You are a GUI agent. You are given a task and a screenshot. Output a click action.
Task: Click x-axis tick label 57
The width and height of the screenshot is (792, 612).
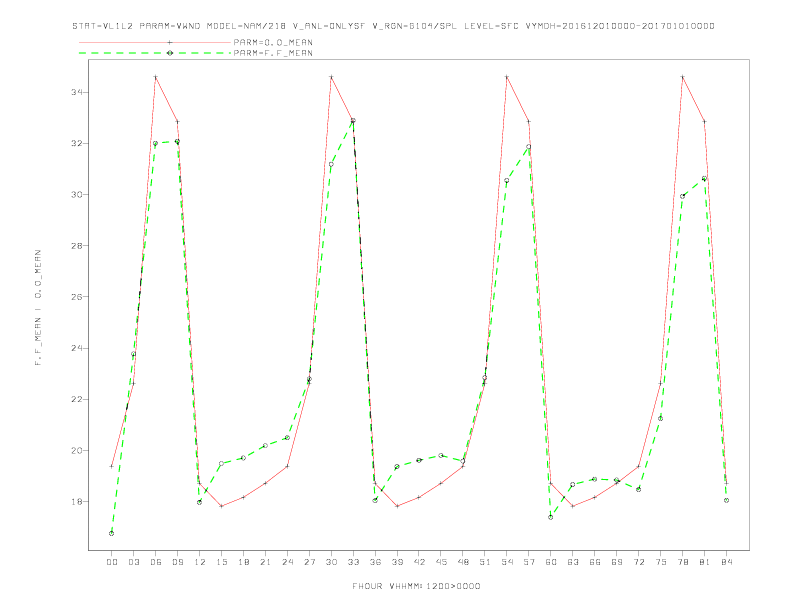[x=528, y=562]
